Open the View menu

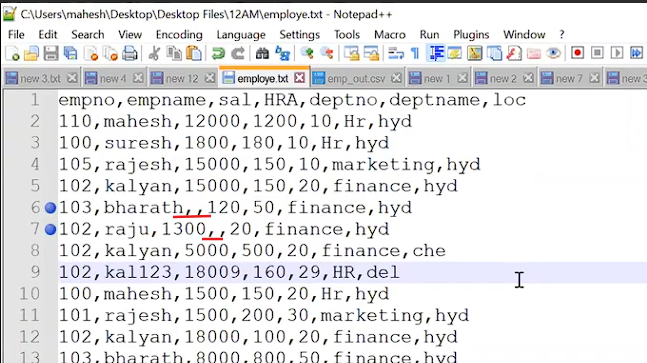tap(130, 35)
